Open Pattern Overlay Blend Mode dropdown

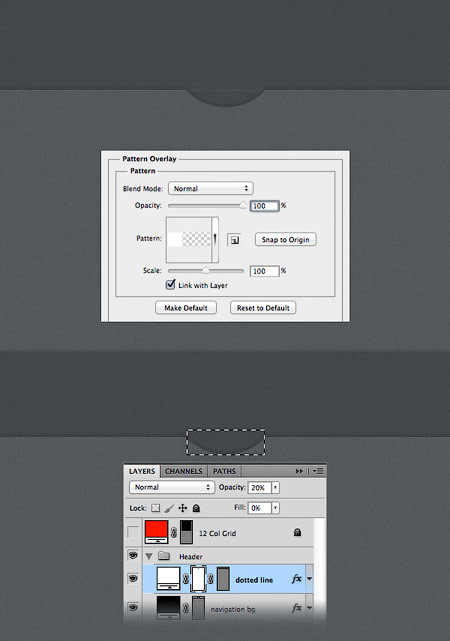click(x=210, y=188)
